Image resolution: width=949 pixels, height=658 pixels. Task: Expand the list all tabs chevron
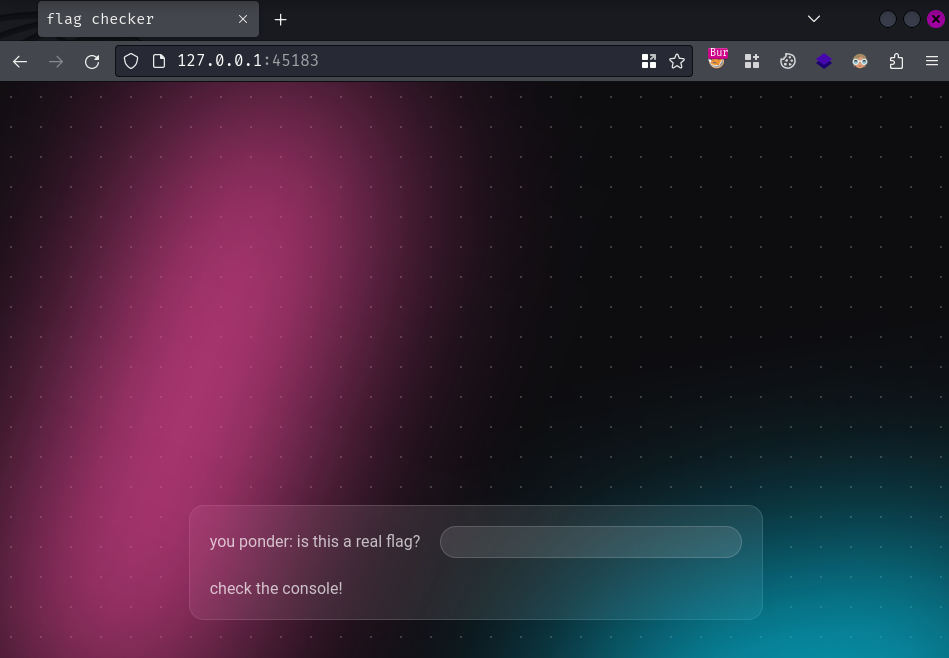[814, 19]
